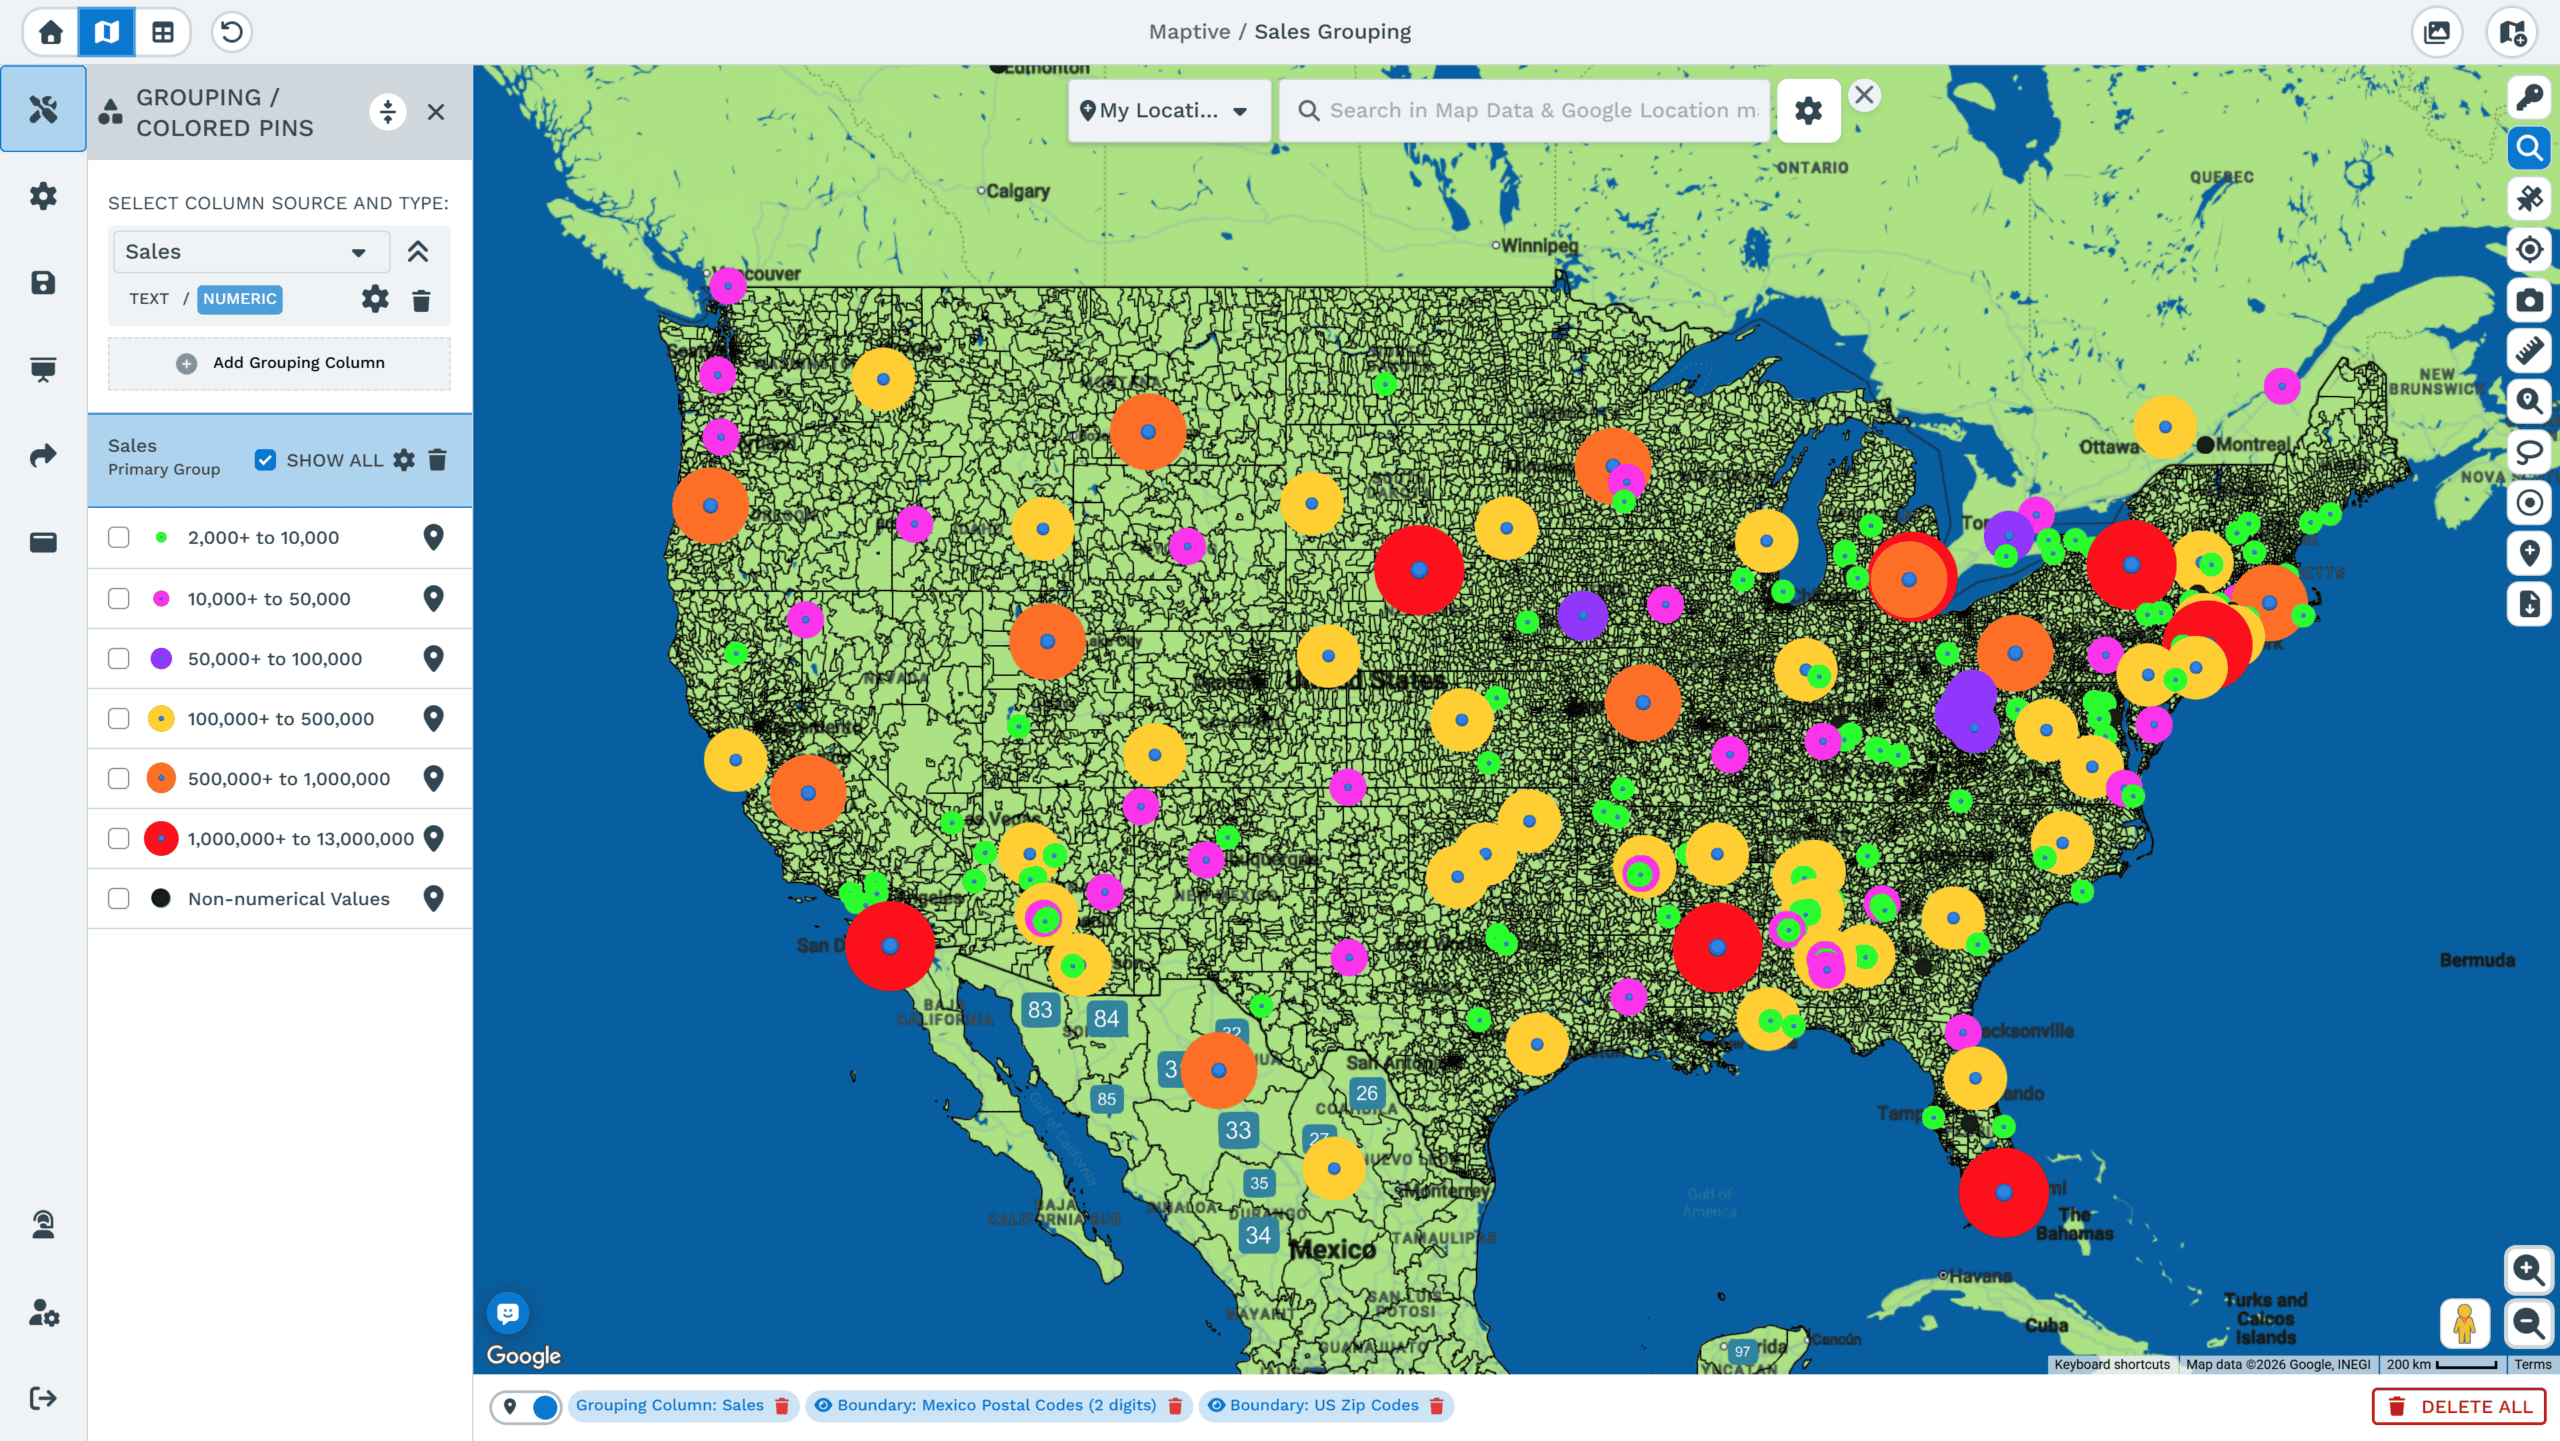2560x1441 pixels.
Task: Open the map tools wrench sidebar icon
Action: (x=43, y=109)
